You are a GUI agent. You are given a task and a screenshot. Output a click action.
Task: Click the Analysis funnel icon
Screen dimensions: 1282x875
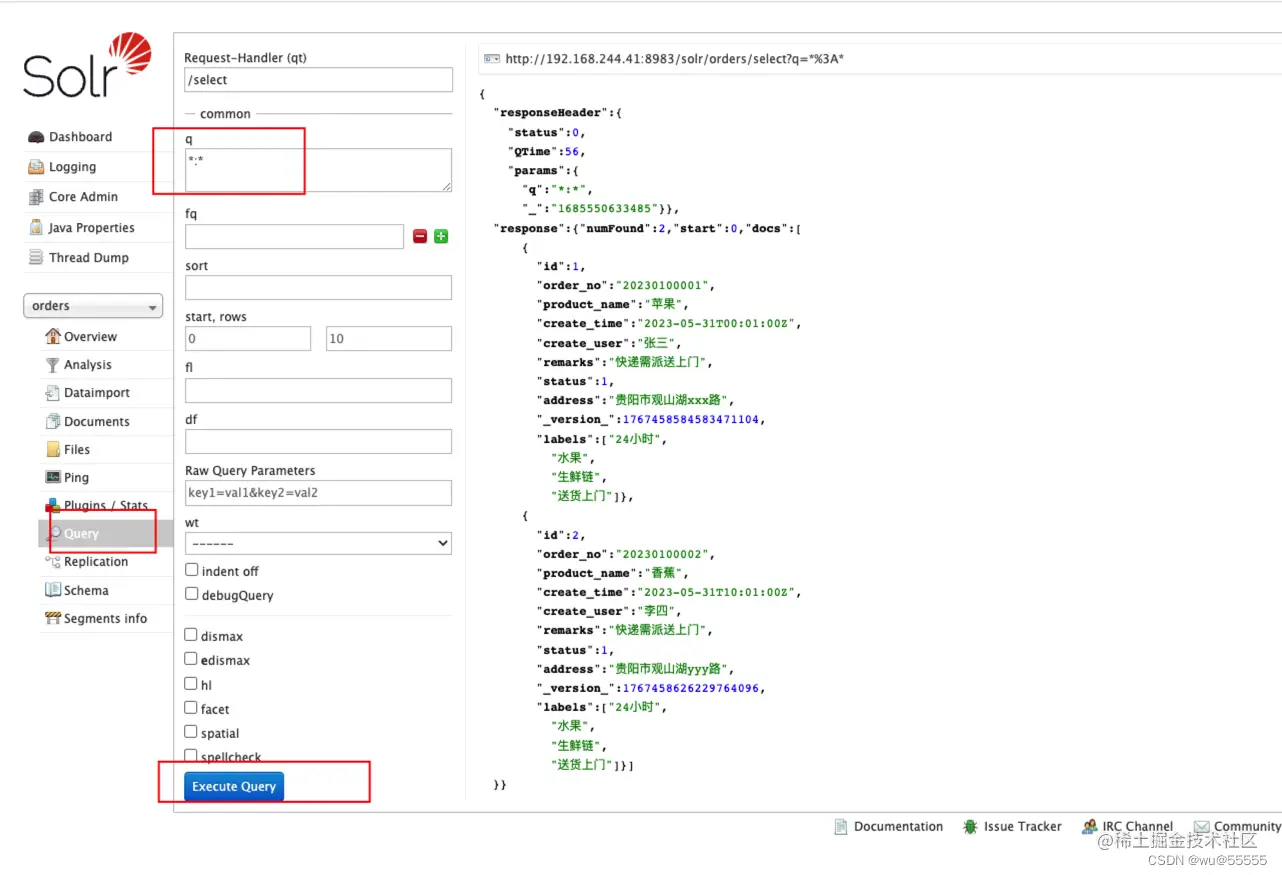coord(53,365)
